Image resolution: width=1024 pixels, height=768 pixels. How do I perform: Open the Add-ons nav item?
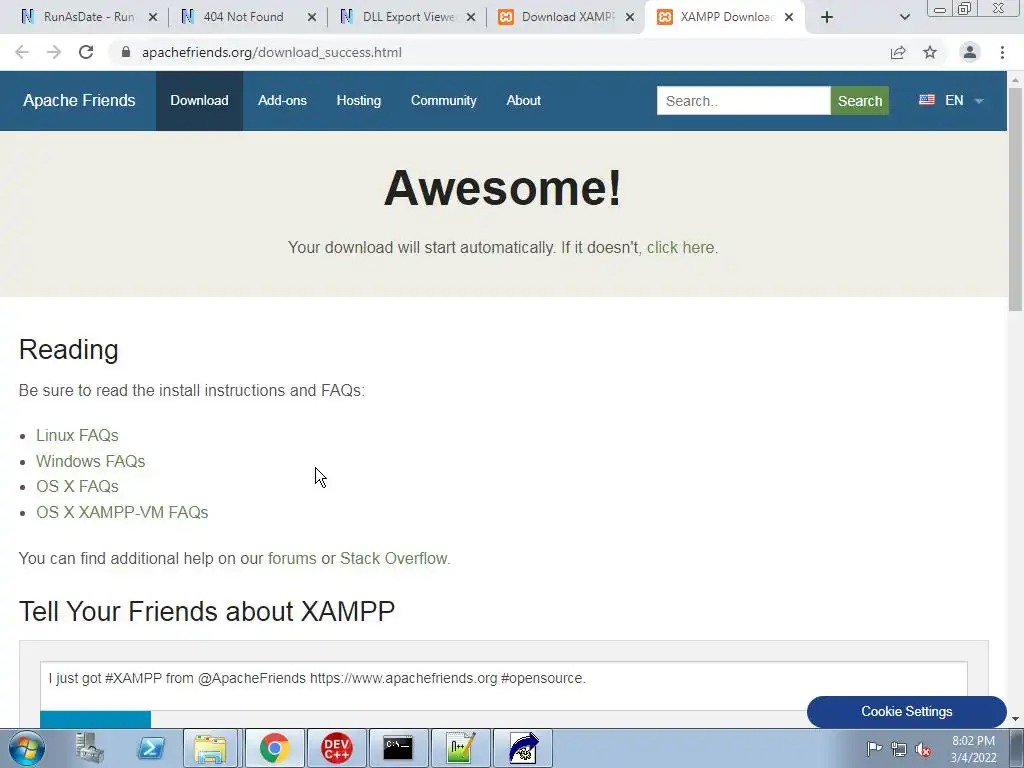pos(282,101)
